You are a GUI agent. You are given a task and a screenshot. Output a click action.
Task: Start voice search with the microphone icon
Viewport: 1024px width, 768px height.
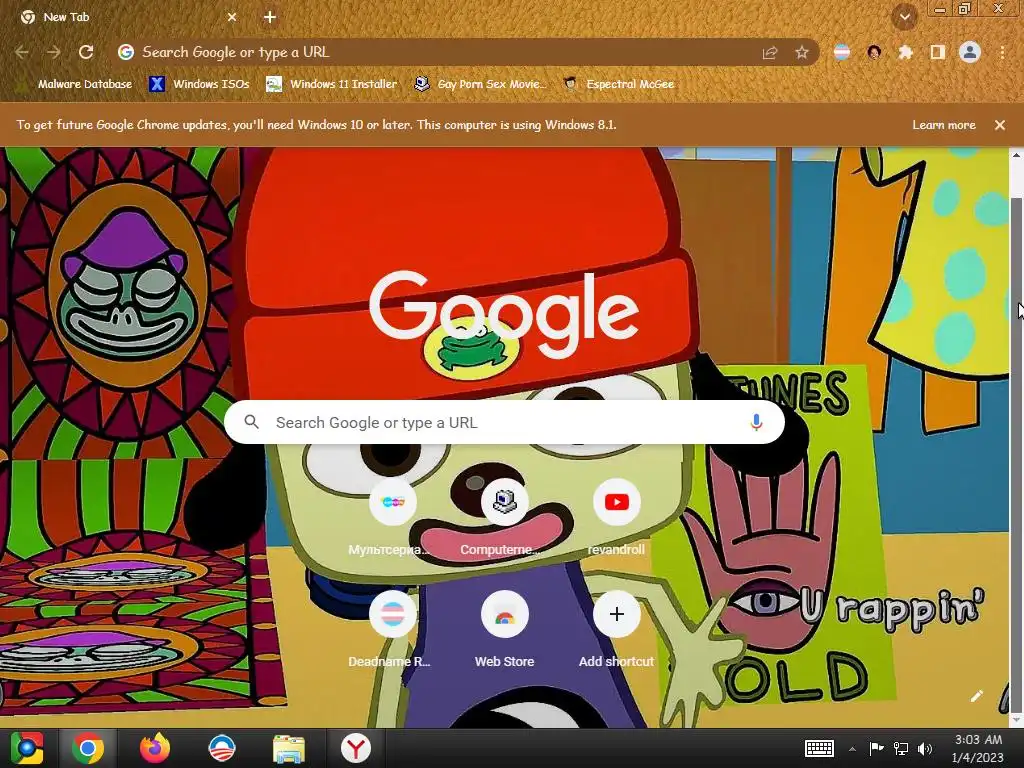[756, 423]
